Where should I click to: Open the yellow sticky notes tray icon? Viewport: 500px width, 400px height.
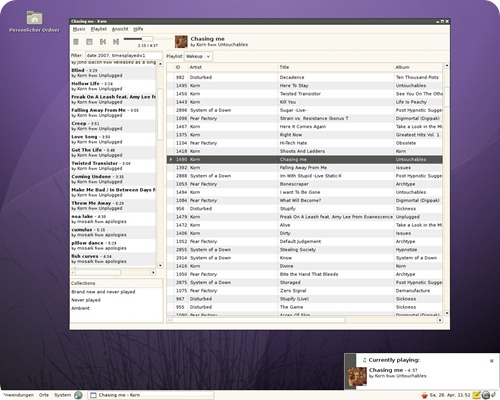tap(477, 395)
